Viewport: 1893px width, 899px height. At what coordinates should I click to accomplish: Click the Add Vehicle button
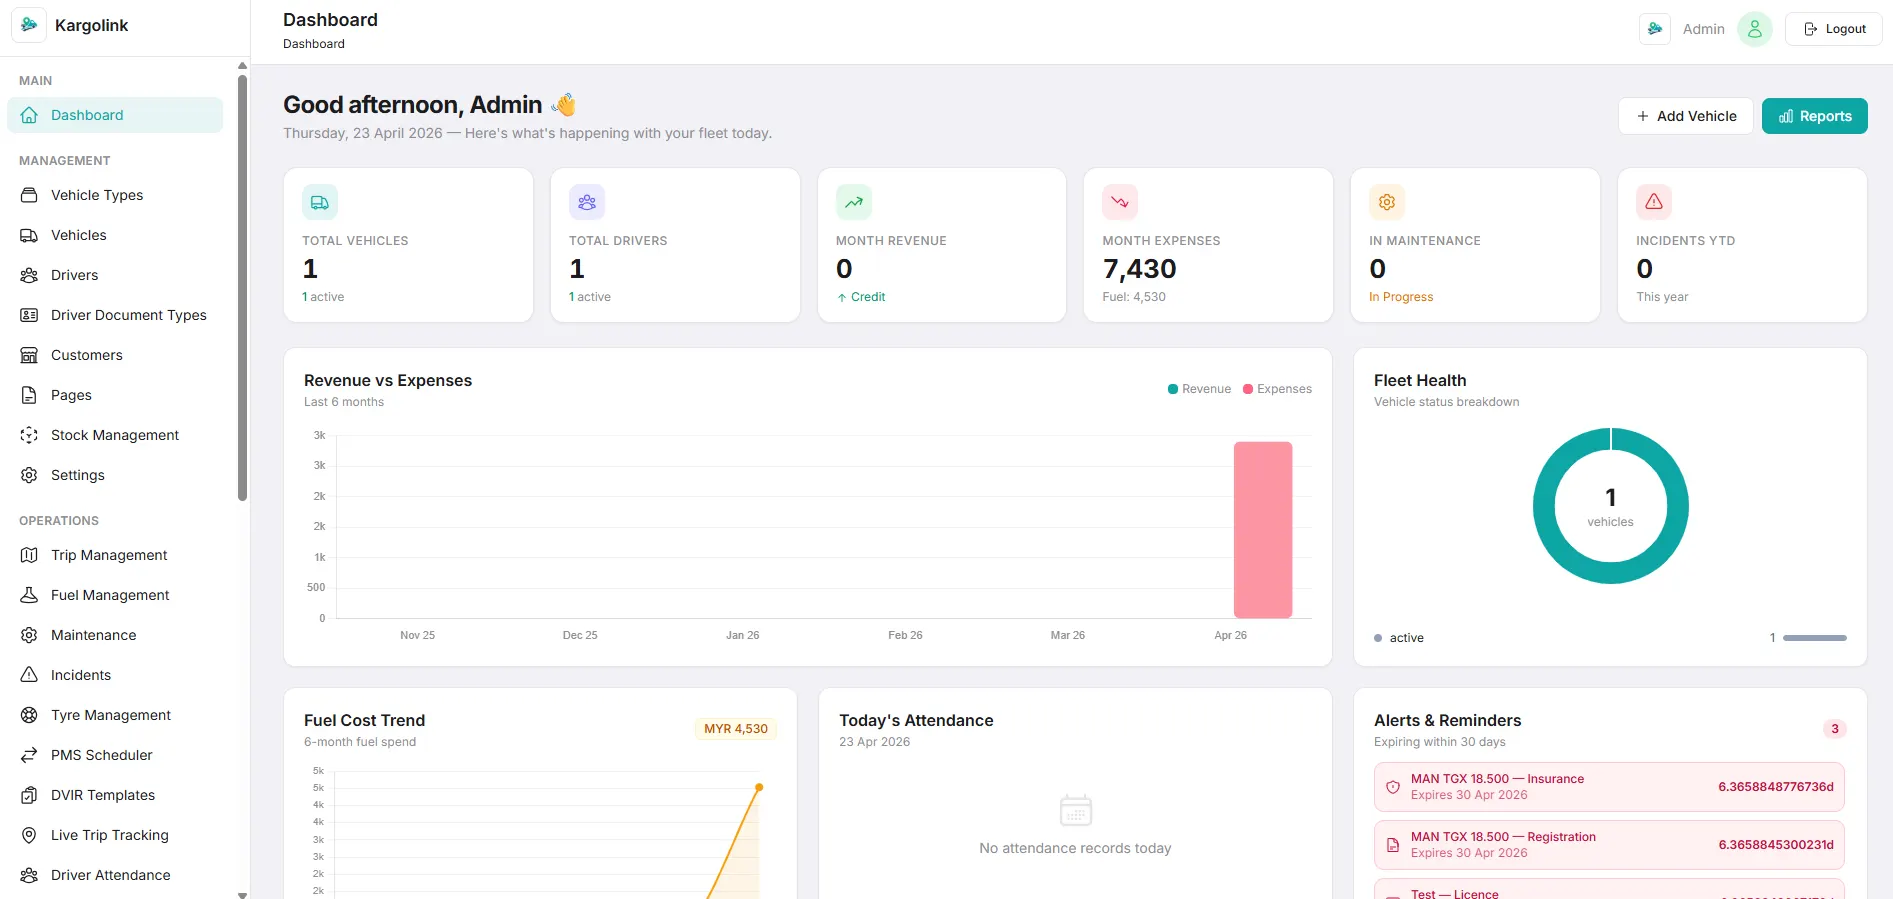(1686, 116)
